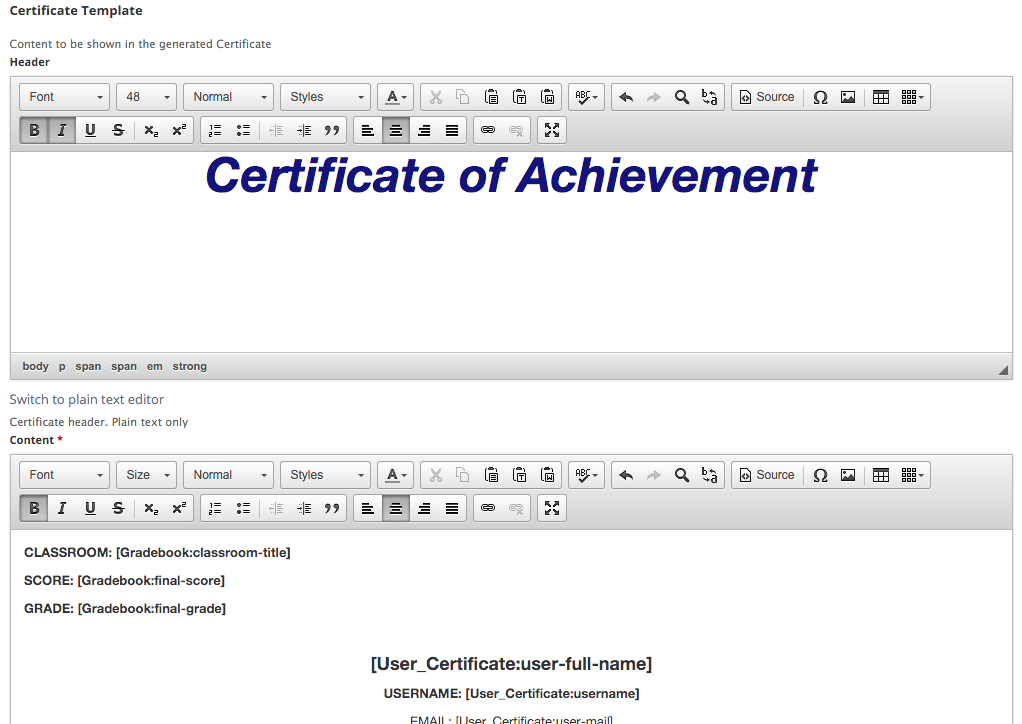Switch to plain text editor

[87, 399]
